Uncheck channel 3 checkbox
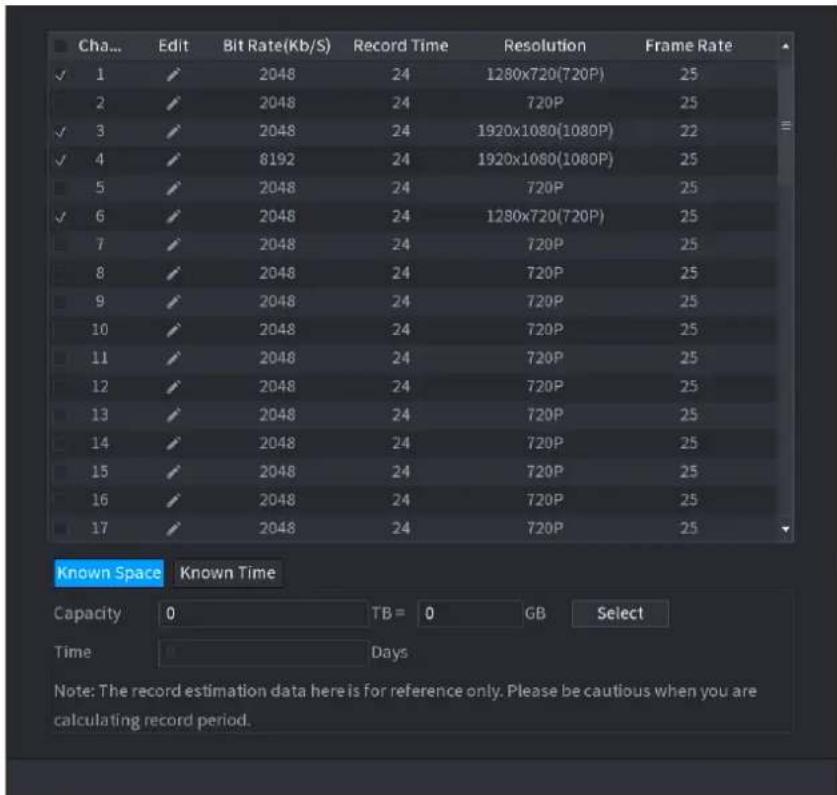This screenshot has height=795, width=837. click(x=61, y=131)
